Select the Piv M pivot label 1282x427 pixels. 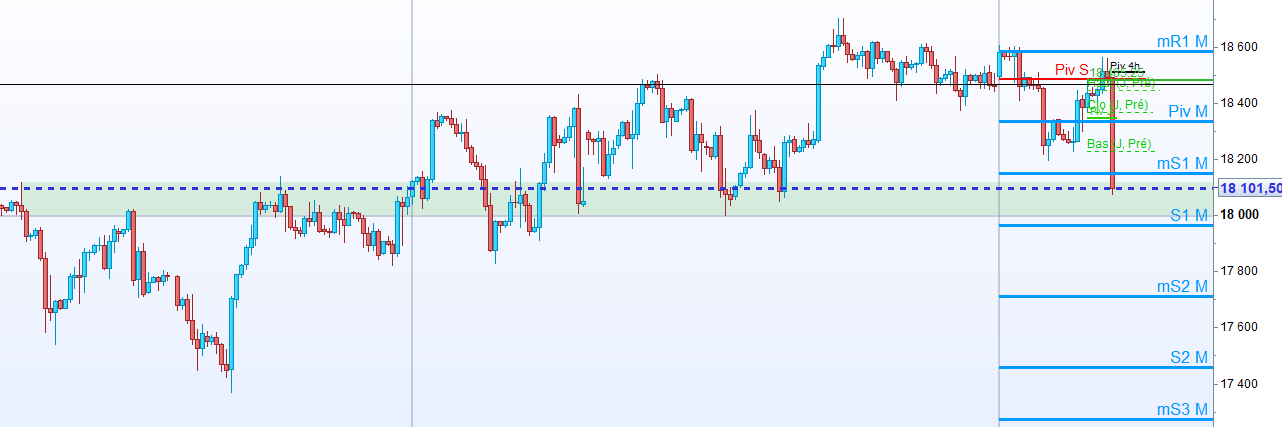click(x=1189, y=111)
